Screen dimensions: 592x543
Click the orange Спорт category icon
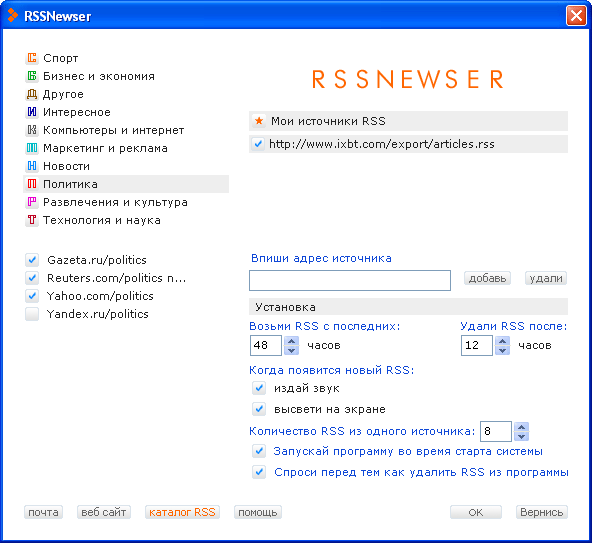pyautogui.click(x=32, y=58)
